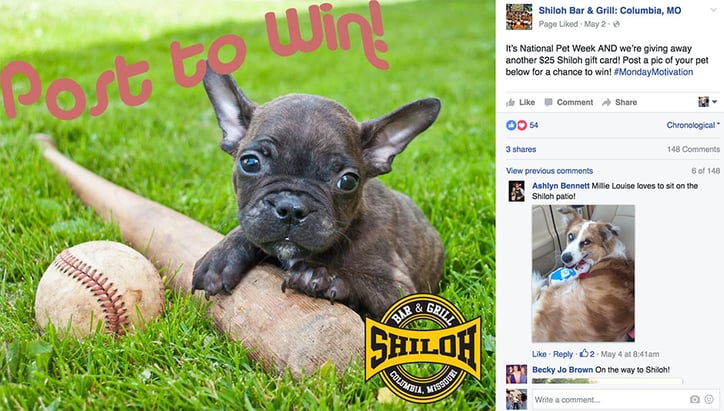This screenshot has height=411, width=724.
Task: Attach a photo using camera icon
Action: point(694,399)
